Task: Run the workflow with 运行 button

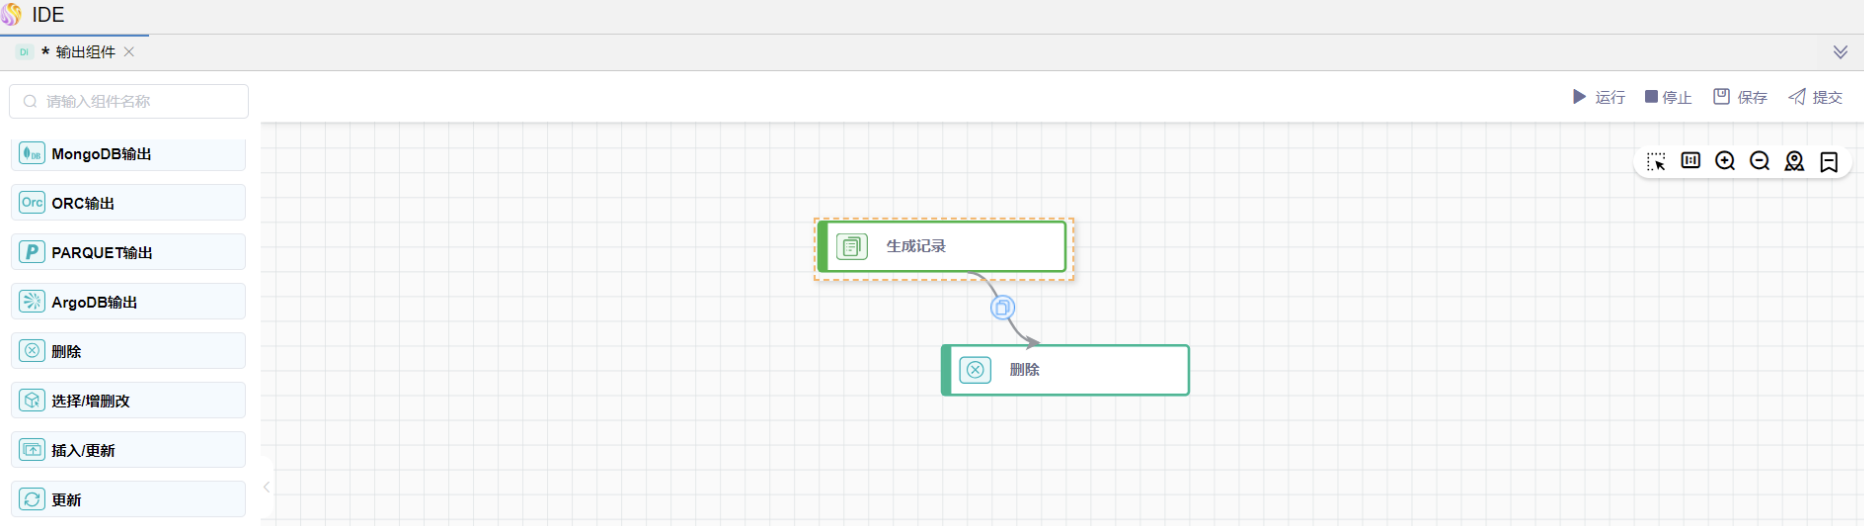Action: point(1598,97)
